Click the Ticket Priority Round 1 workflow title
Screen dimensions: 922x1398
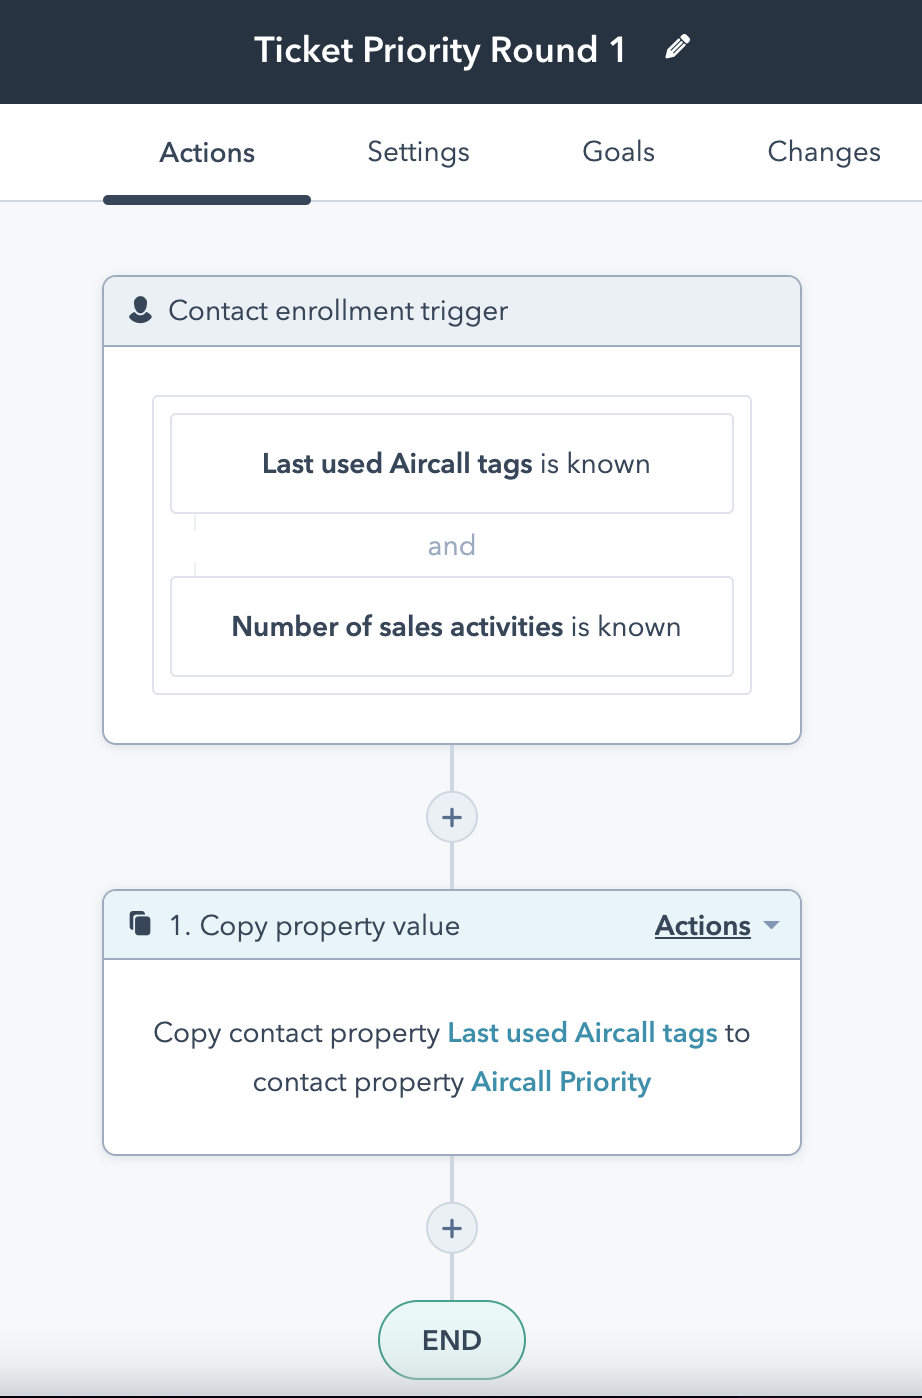[x=440, y=50]
